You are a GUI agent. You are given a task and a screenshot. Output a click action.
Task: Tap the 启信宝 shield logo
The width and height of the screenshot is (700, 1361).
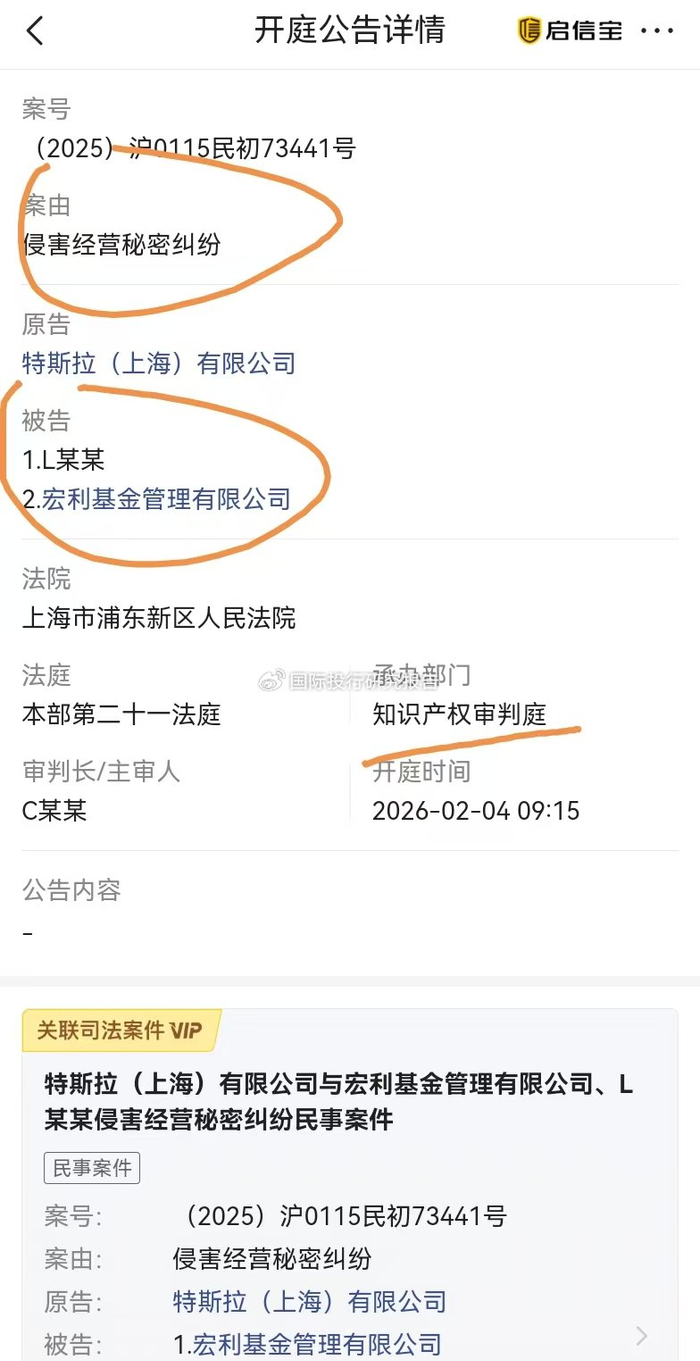[x=529, y=31]
